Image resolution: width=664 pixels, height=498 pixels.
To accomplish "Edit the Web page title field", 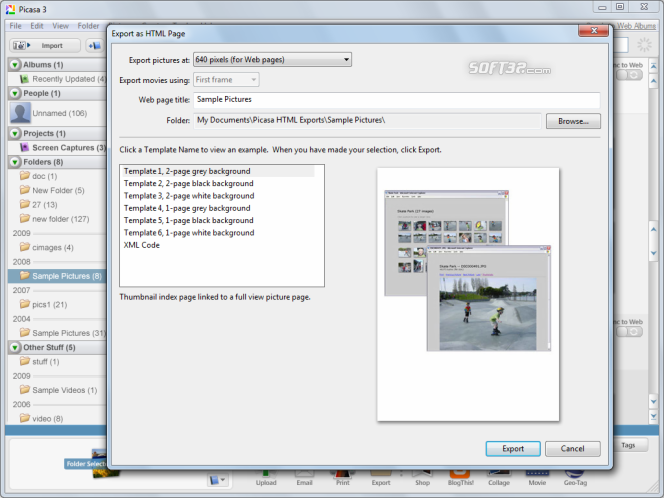I will pyautogui.click(x=396, y=100).
